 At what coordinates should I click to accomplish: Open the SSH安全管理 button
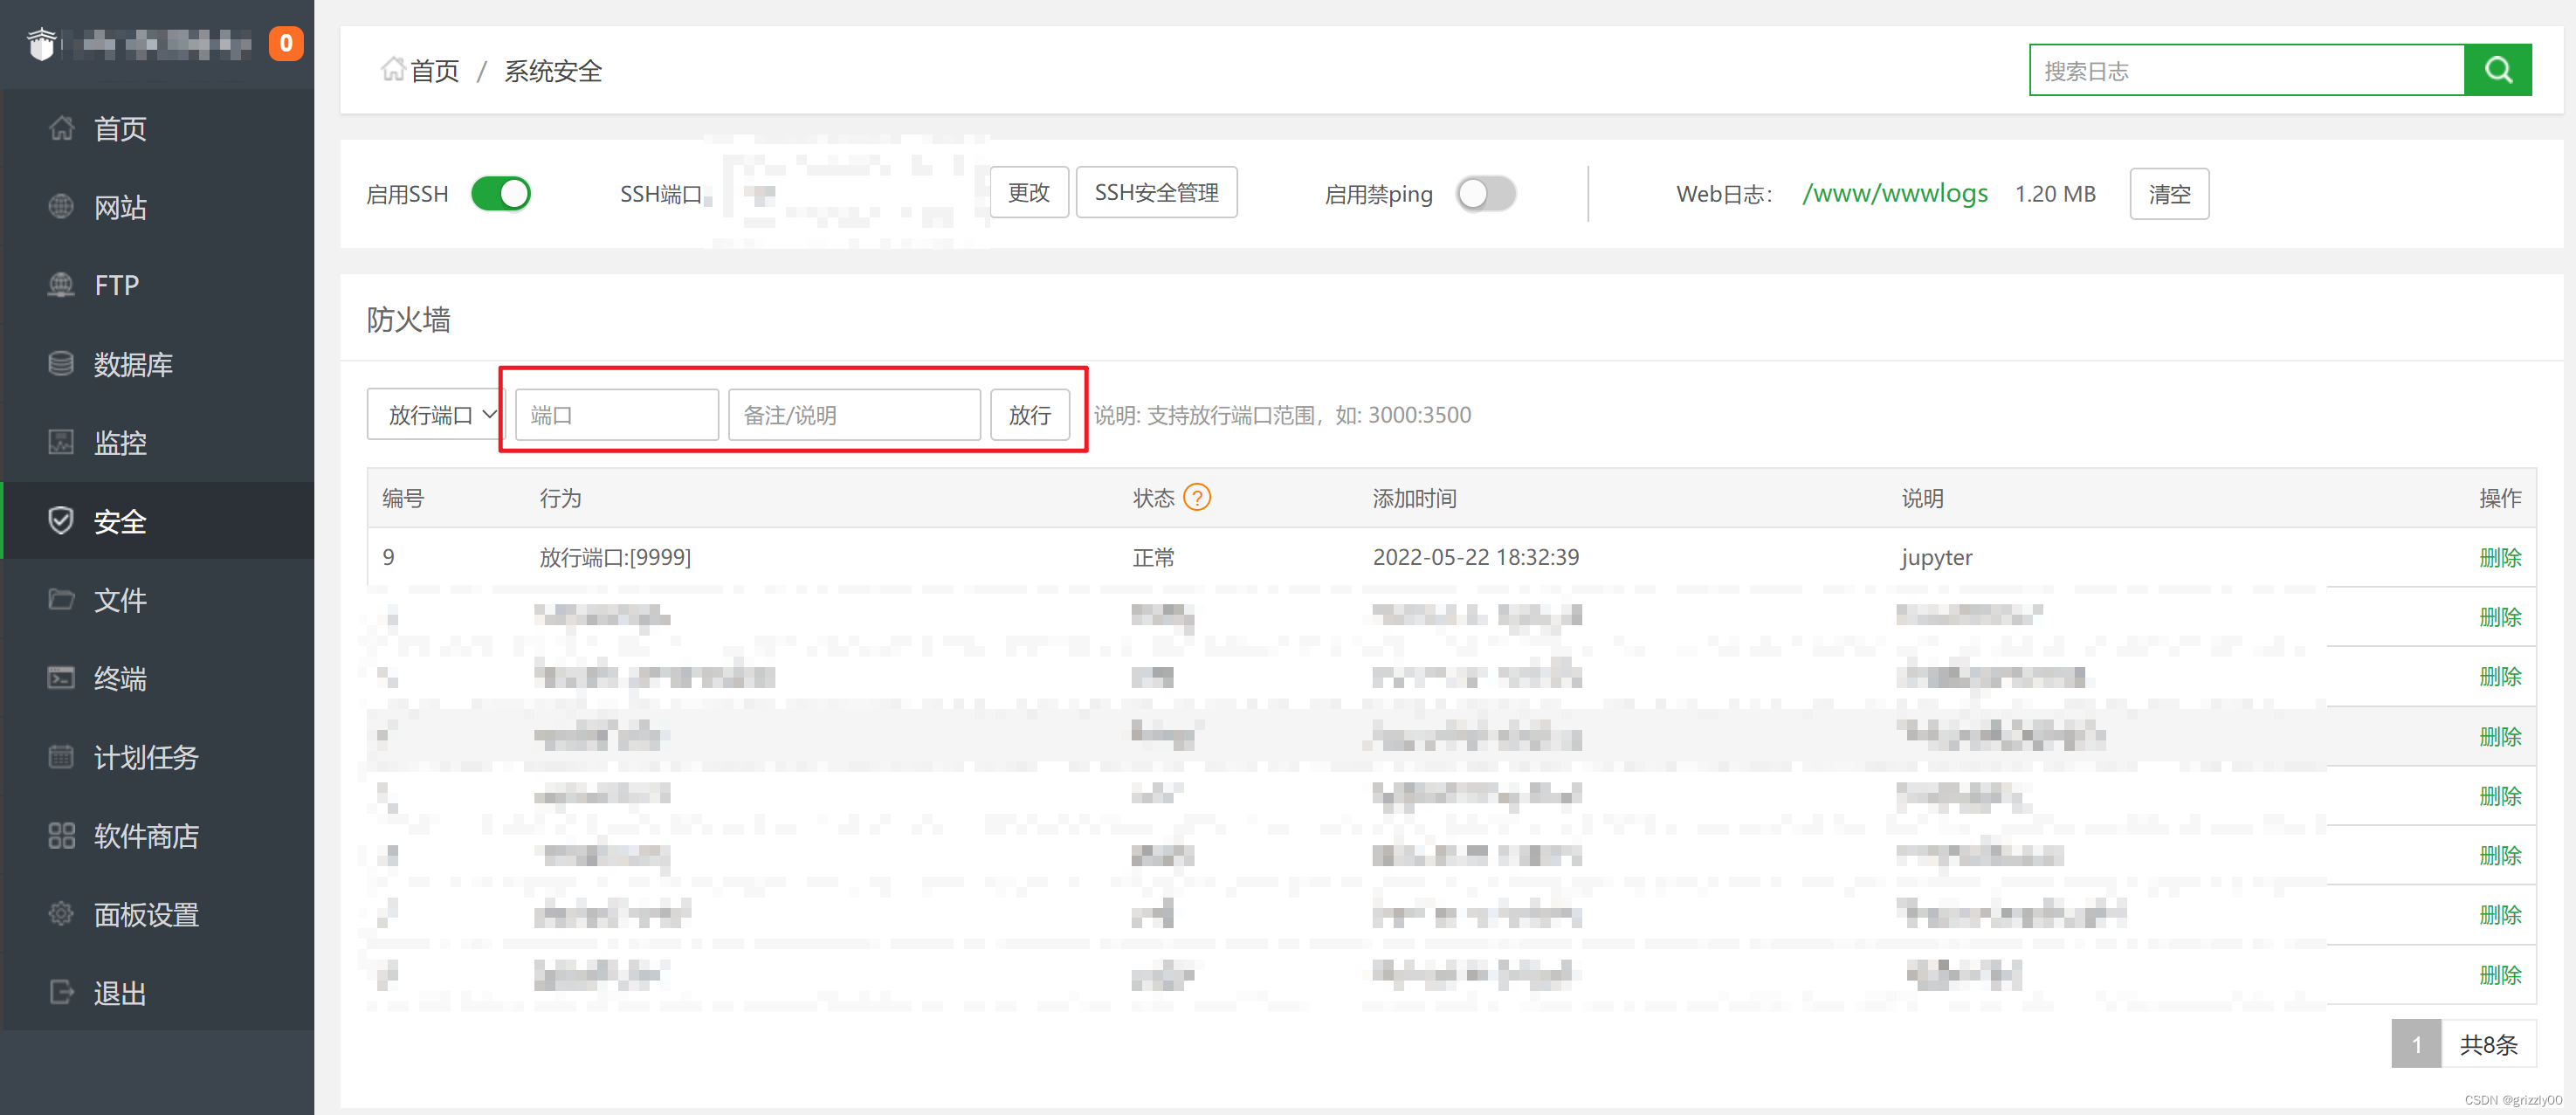pyautogui.click(x=1156, y=192)
